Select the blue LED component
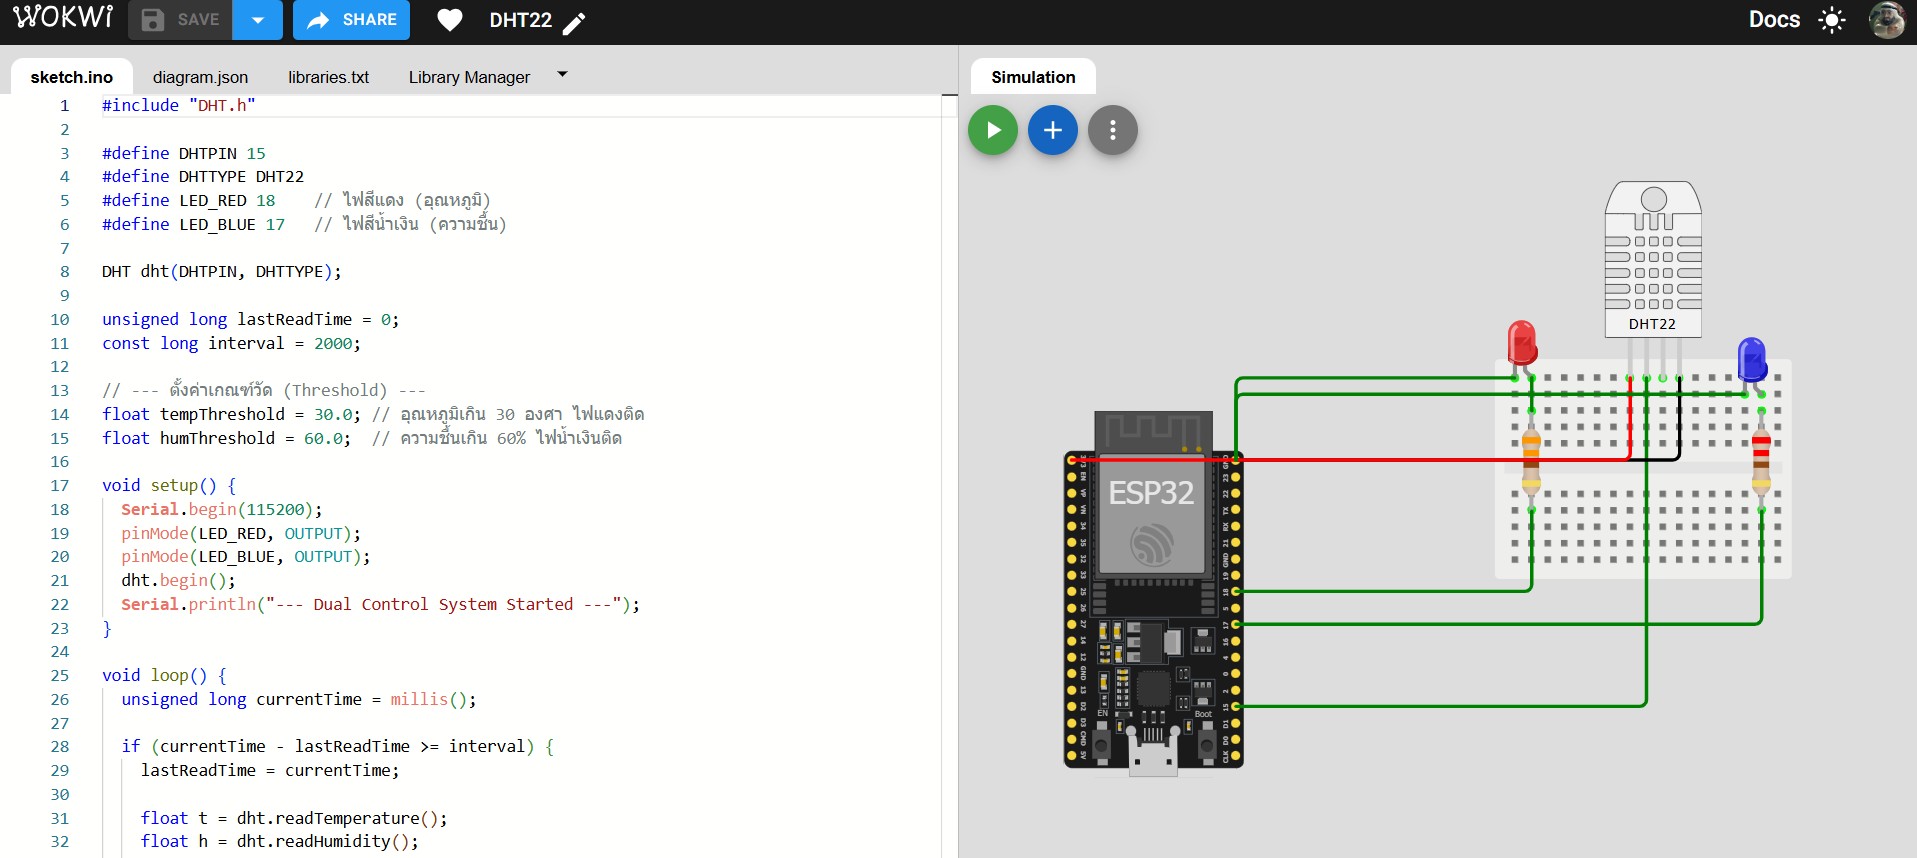This screenshot has height=858, width=1917. click(1751, 359)
